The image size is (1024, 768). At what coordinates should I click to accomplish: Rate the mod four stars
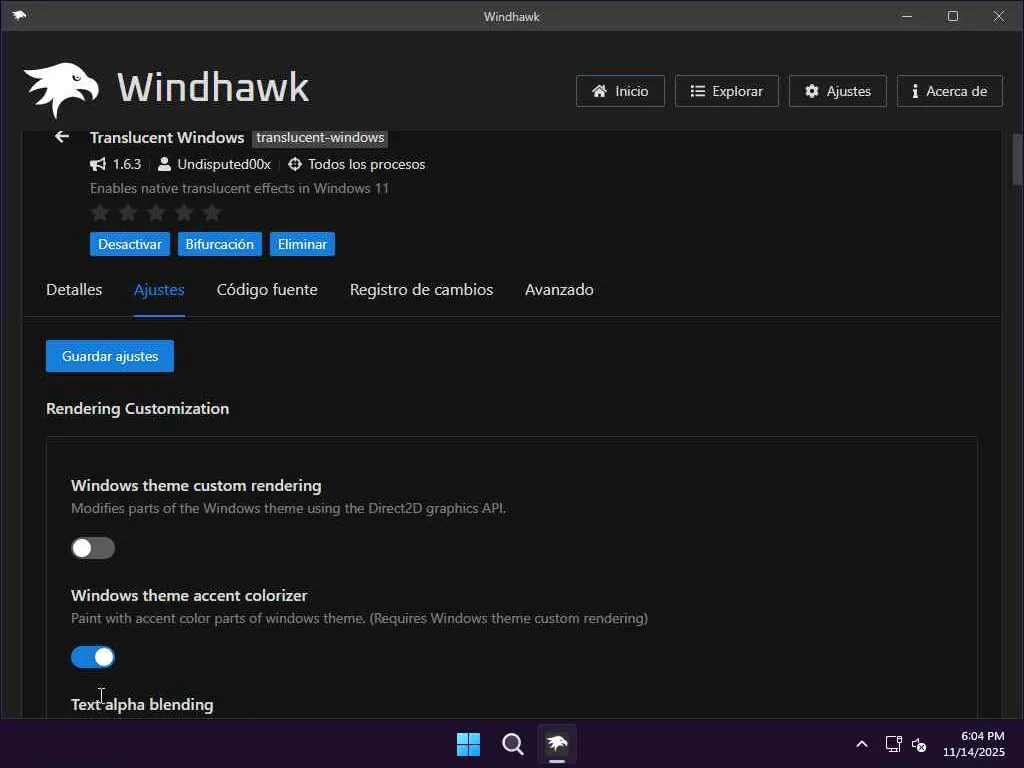click(184, 212)
